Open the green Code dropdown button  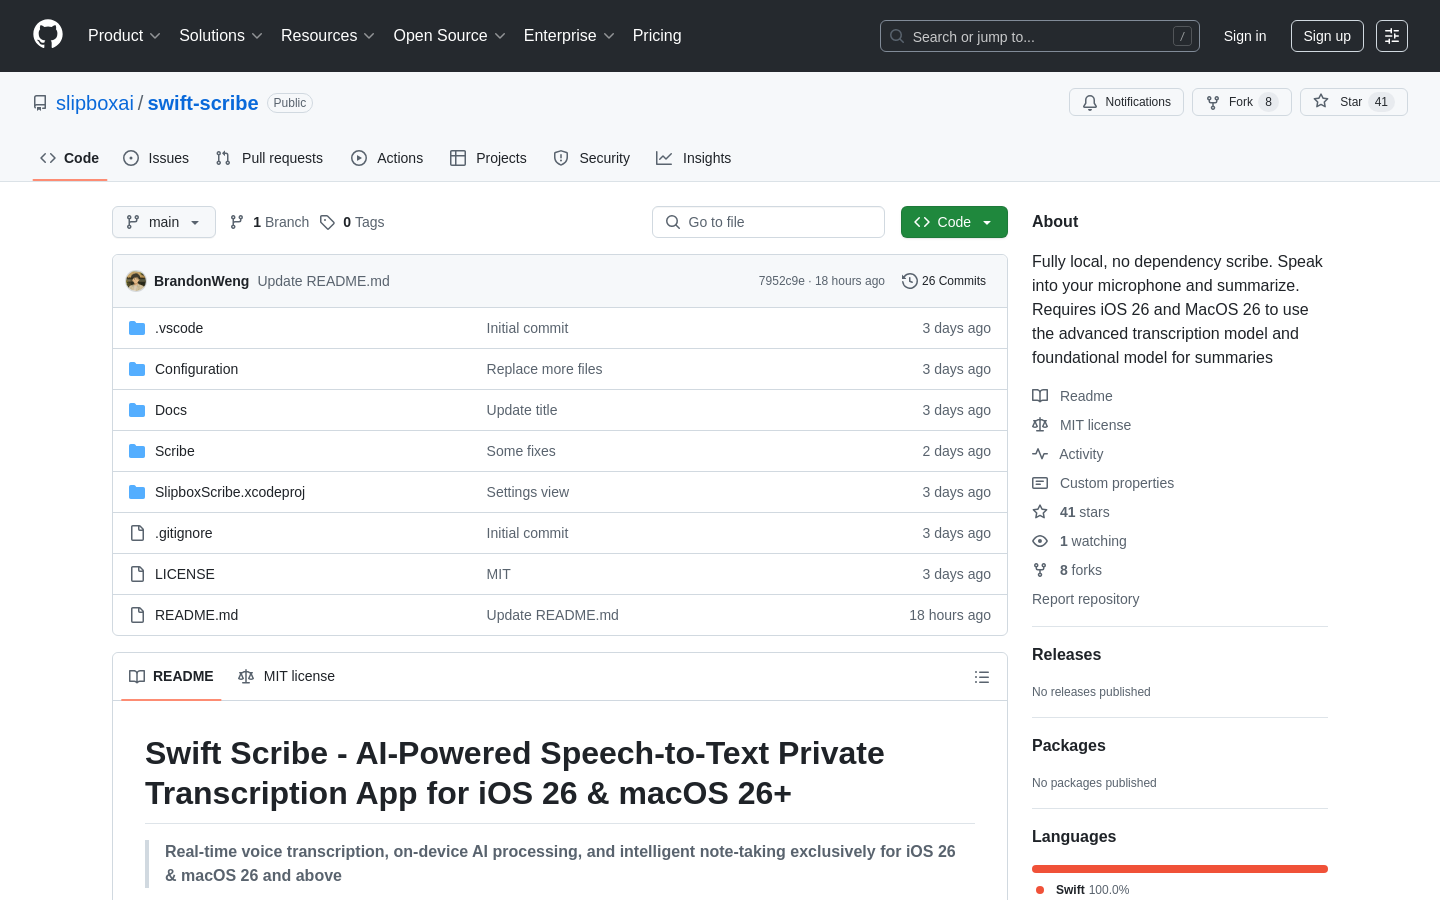tap(954, 222)
